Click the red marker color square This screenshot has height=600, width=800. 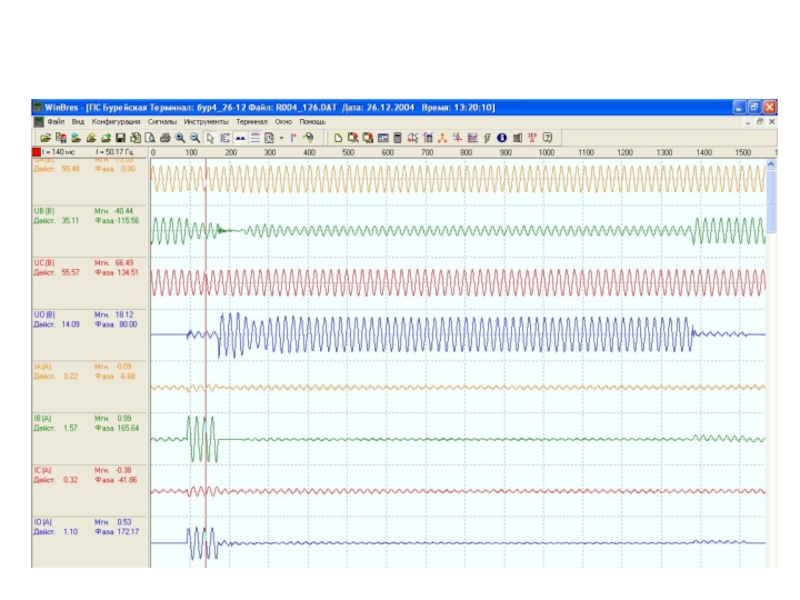coord(37,152)
